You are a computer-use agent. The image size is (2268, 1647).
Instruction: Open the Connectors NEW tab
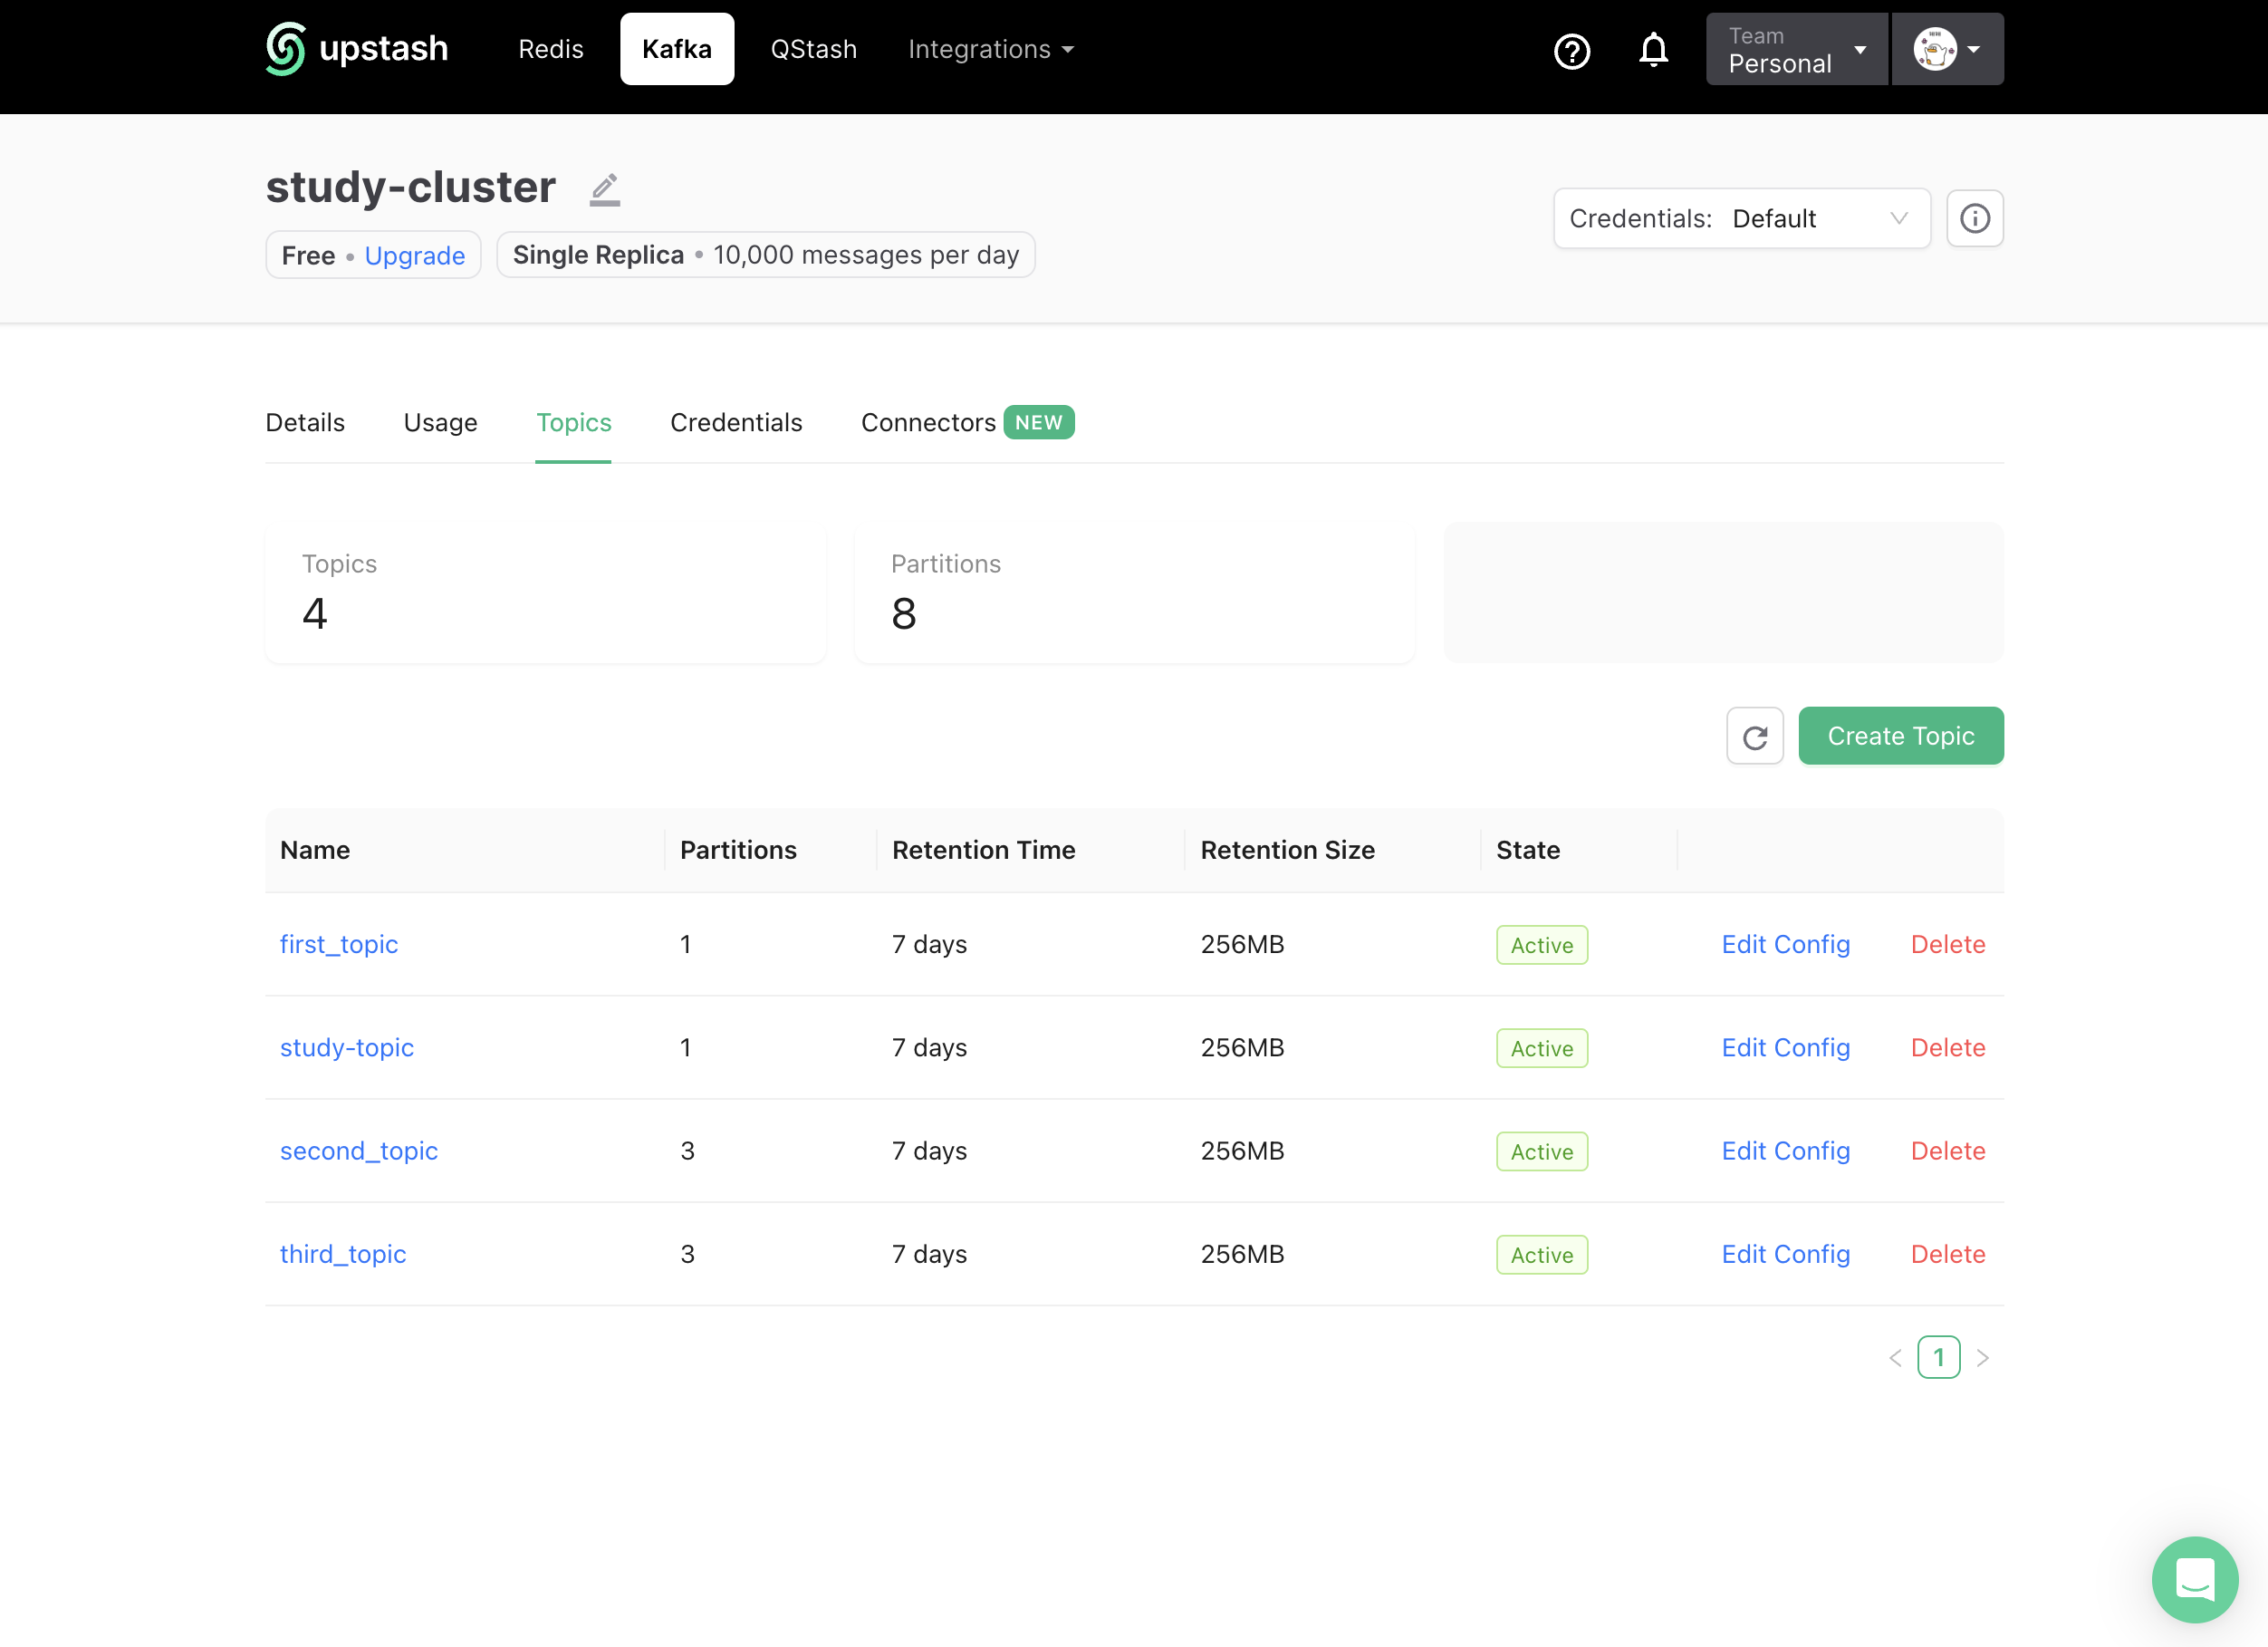point(967,422)
